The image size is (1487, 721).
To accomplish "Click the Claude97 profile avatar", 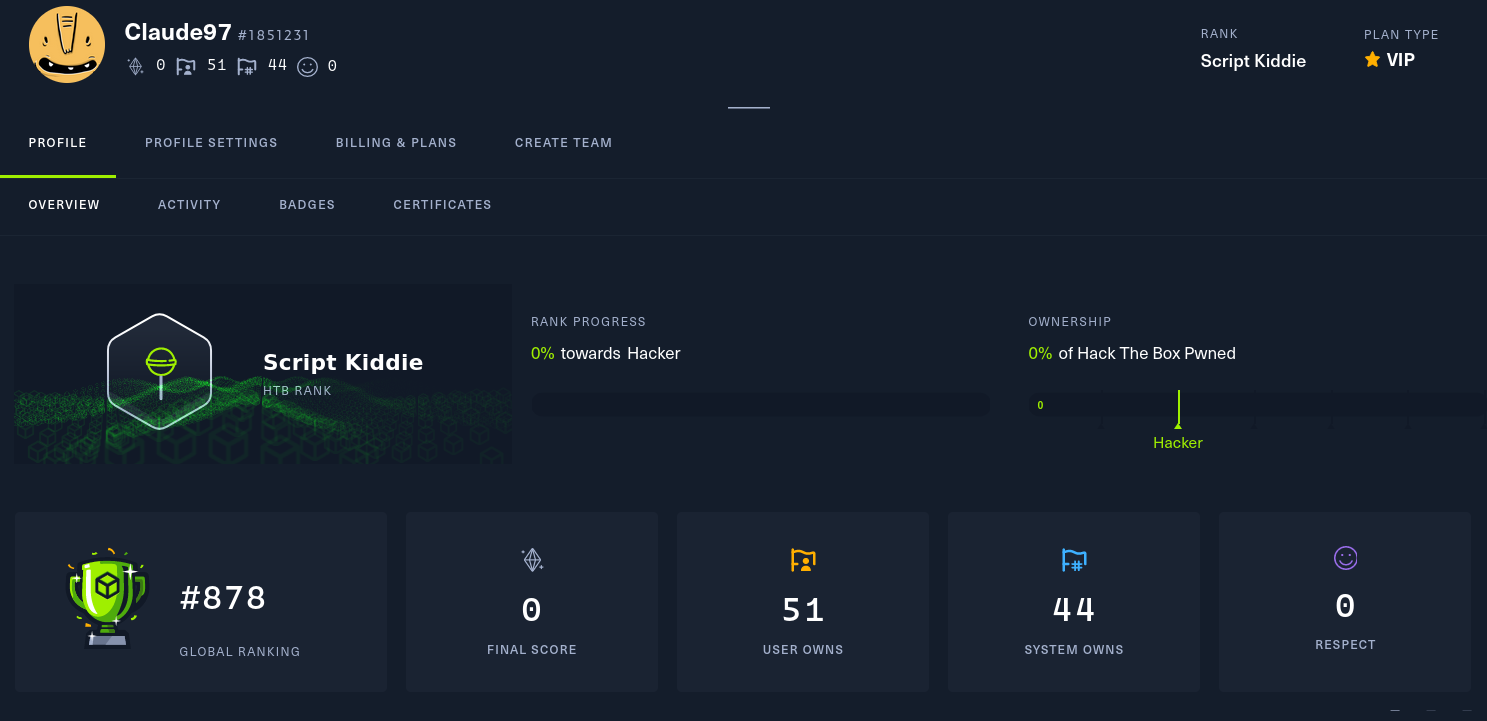I will (67, 45).
